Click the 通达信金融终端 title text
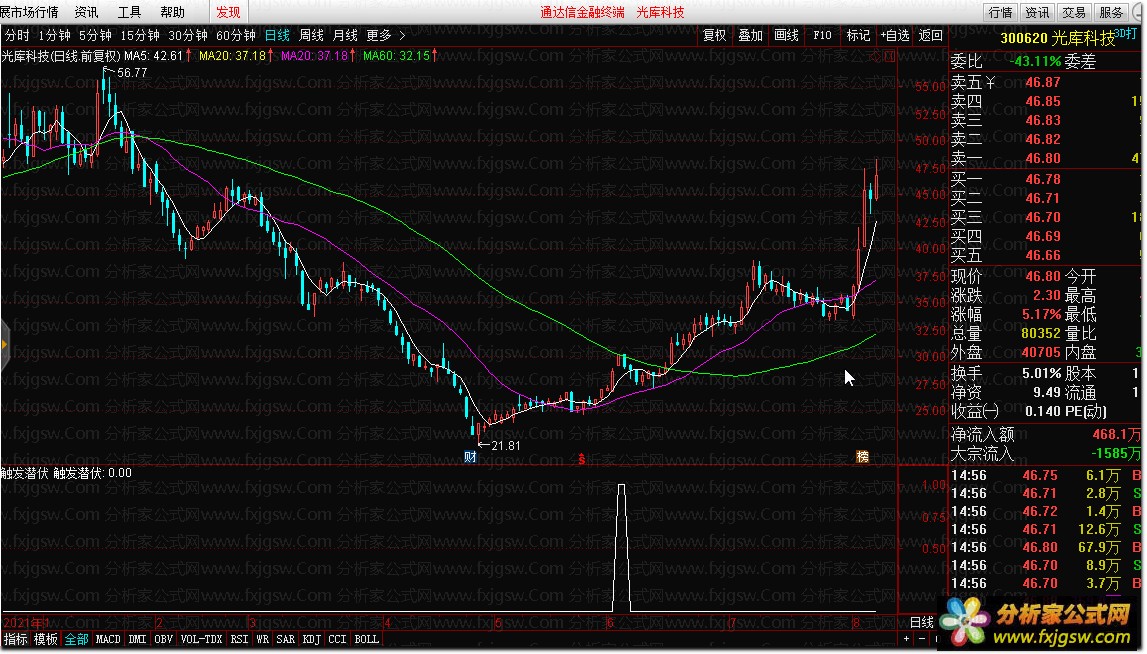The height and width of the screenshot is (654, 1147). 582,12
